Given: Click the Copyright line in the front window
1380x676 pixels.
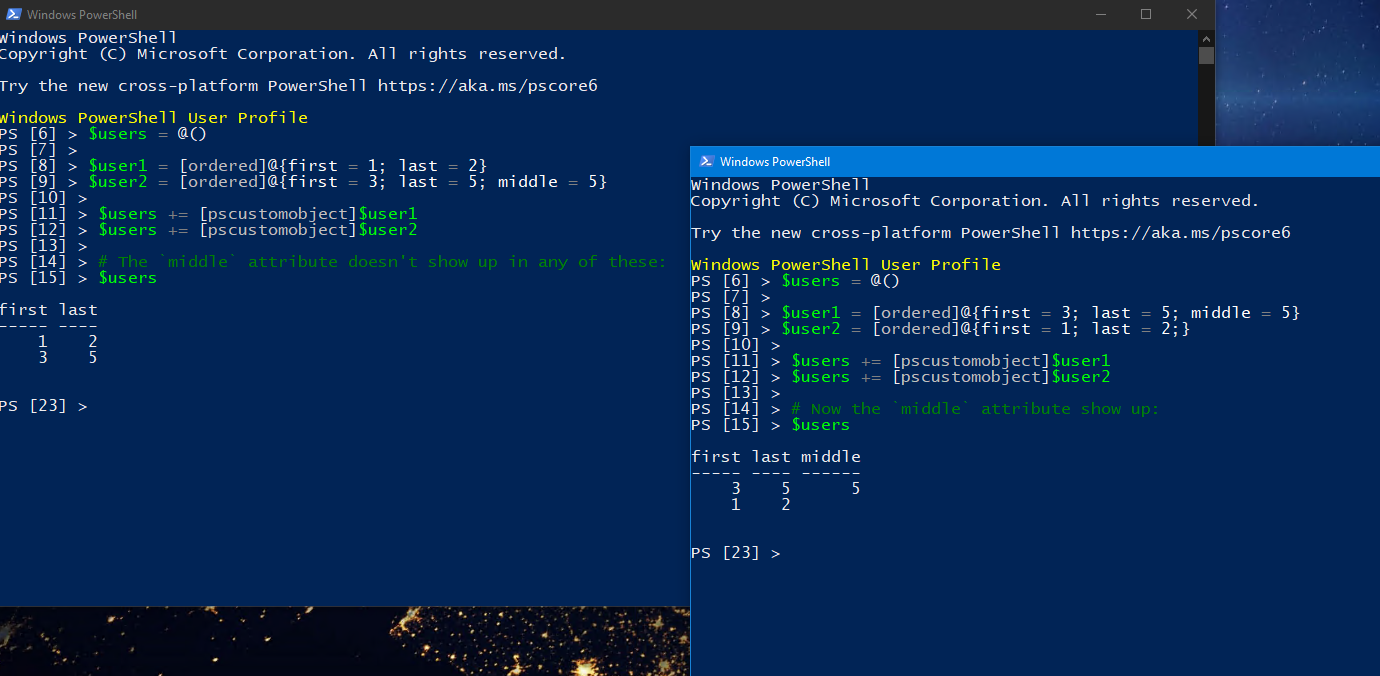Looking at the screenshot, I should tap(975, 201).
